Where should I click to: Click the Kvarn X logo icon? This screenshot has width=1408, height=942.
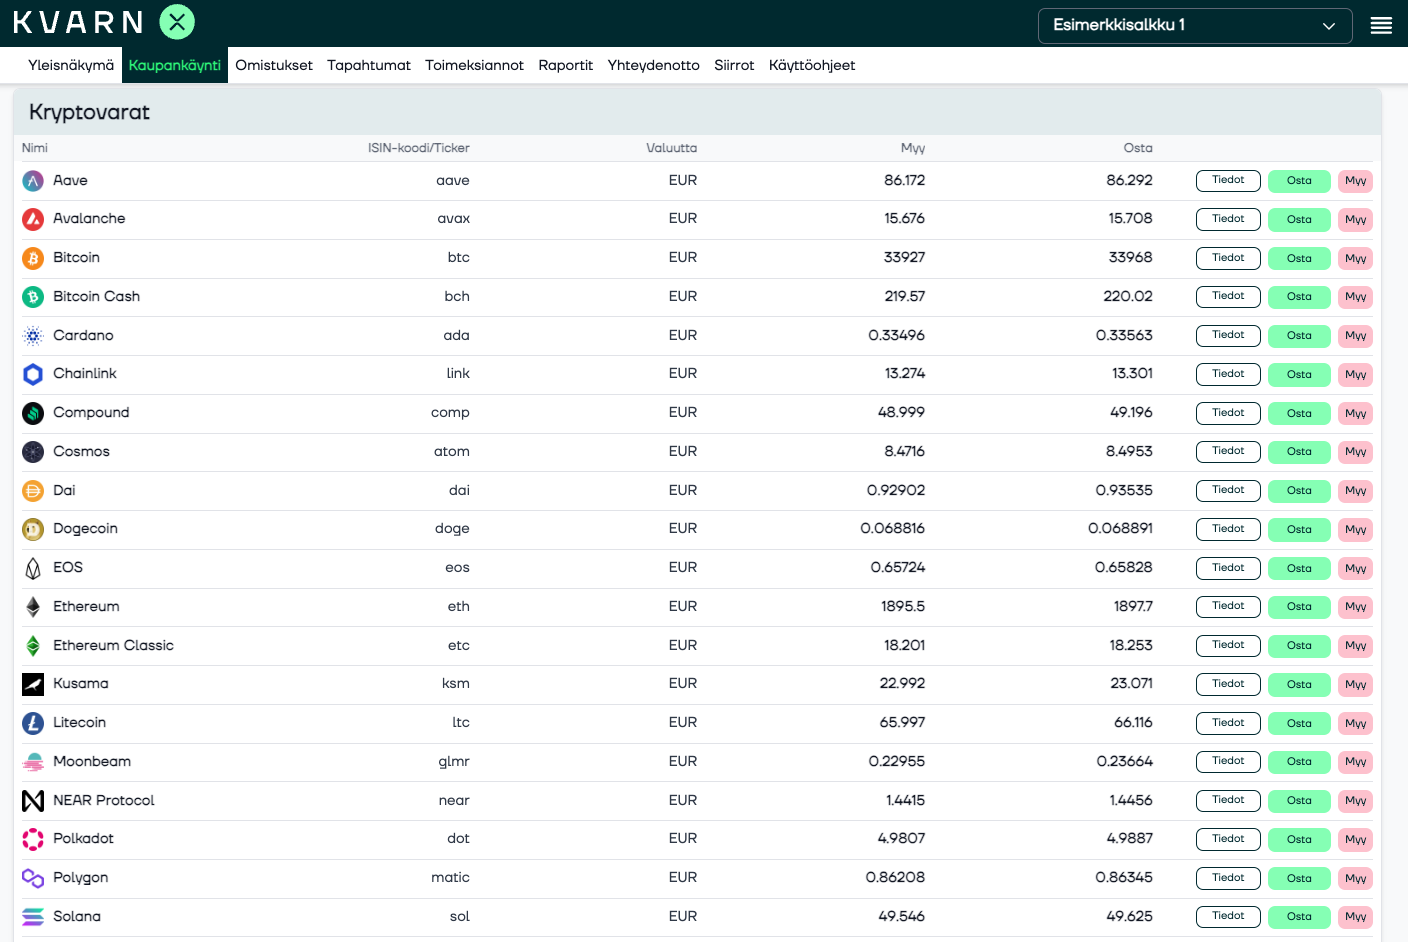pos(177,22)
